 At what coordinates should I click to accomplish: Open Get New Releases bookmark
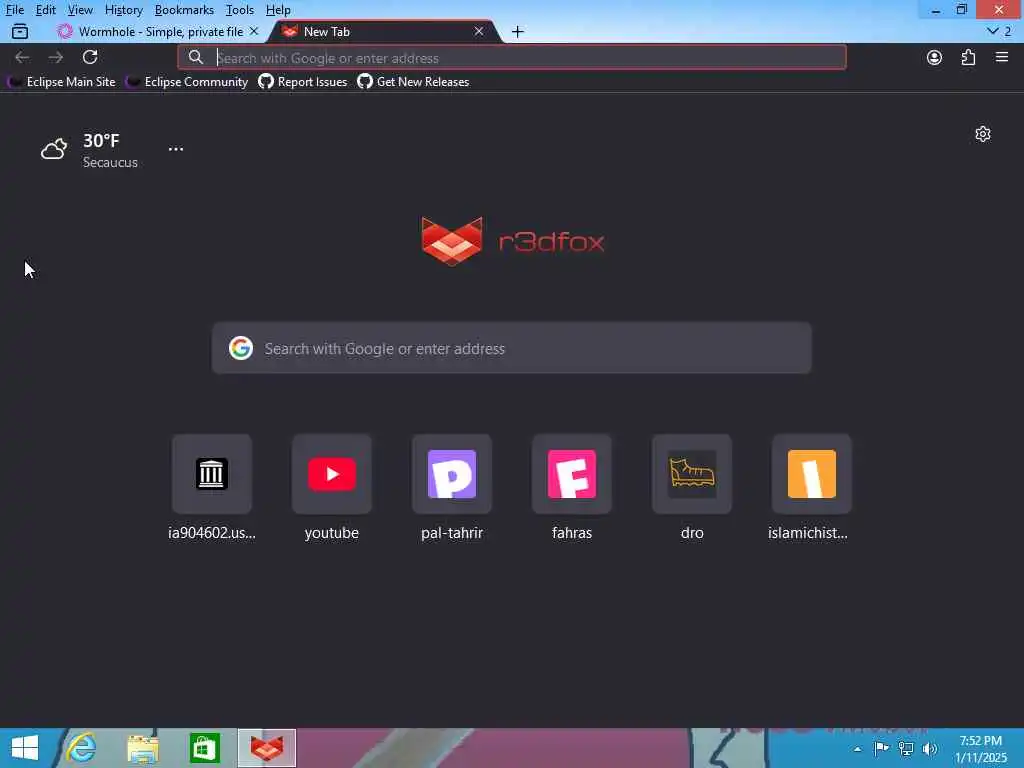[x=413, y=82]
